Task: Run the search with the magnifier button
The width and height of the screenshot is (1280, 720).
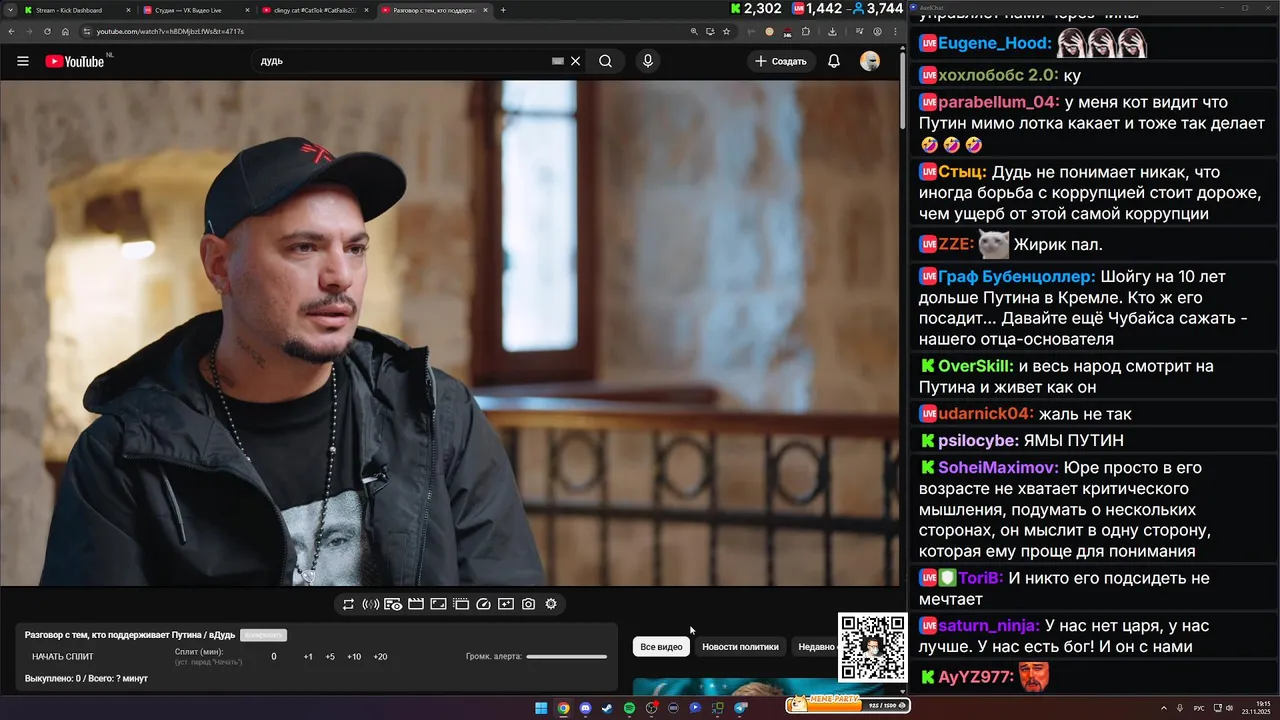Action: coord(605,61)
